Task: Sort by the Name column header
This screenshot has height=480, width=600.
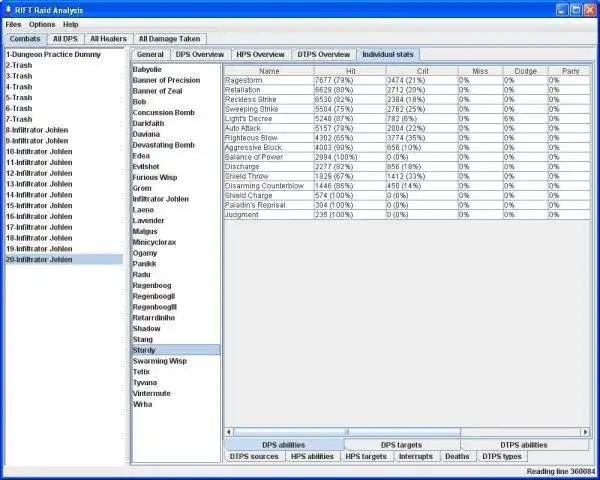Action: point(269,71)
